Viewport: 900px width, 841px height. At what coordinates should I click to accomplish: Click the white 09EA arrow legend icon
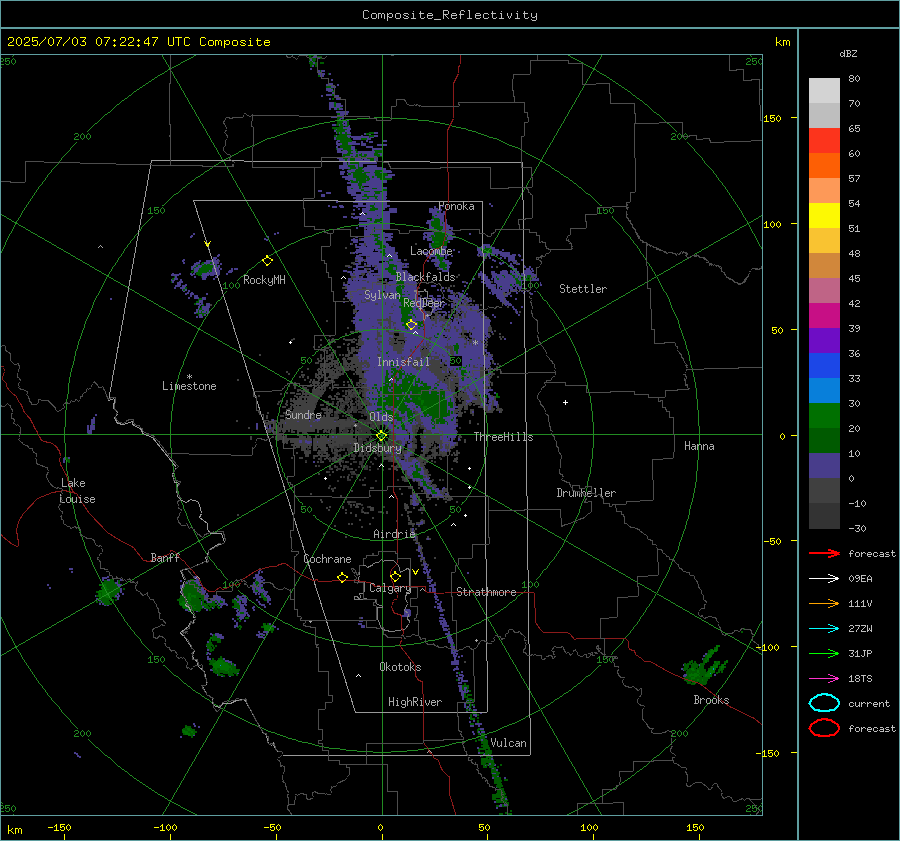click(824, 579)
